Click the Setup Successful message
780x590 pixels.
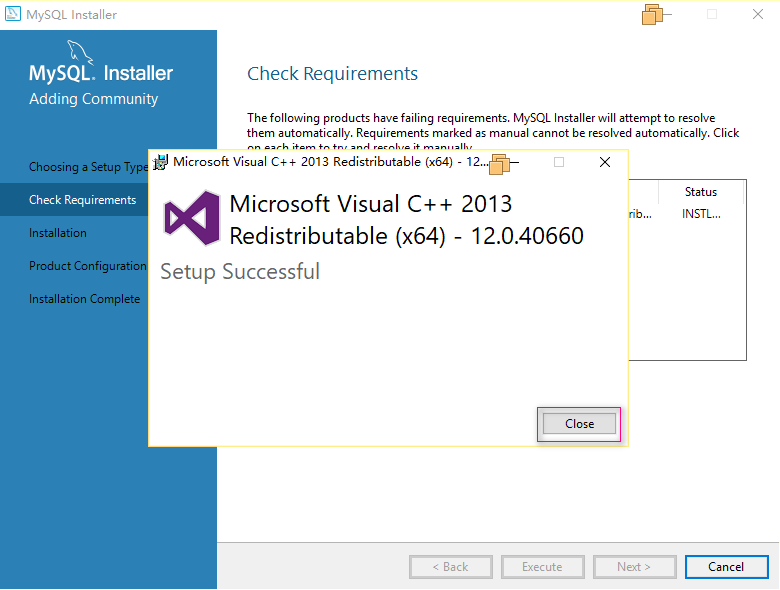[240, 272]
